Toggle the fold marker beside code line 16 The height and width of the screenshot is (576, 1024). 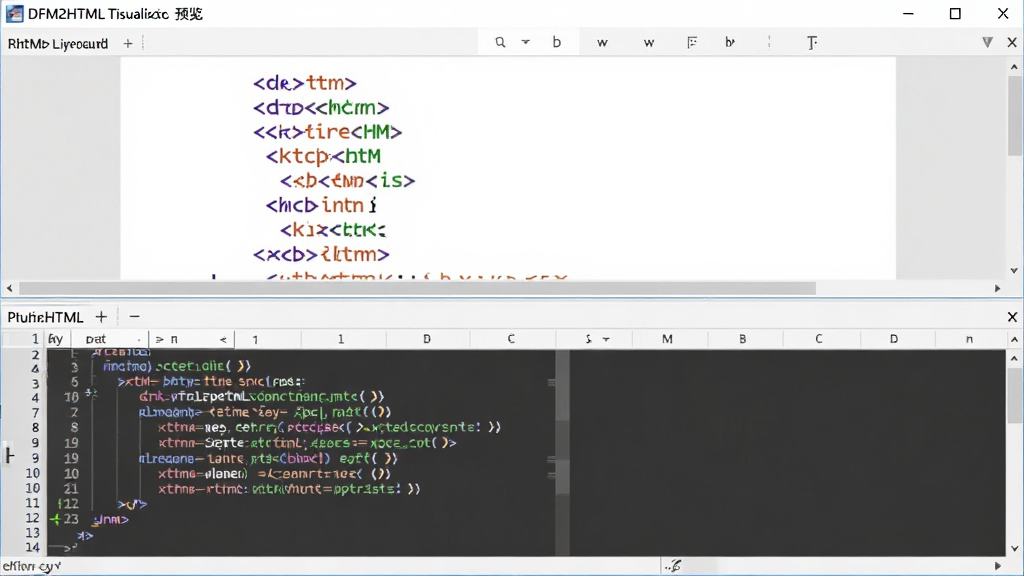coord(91,394)
